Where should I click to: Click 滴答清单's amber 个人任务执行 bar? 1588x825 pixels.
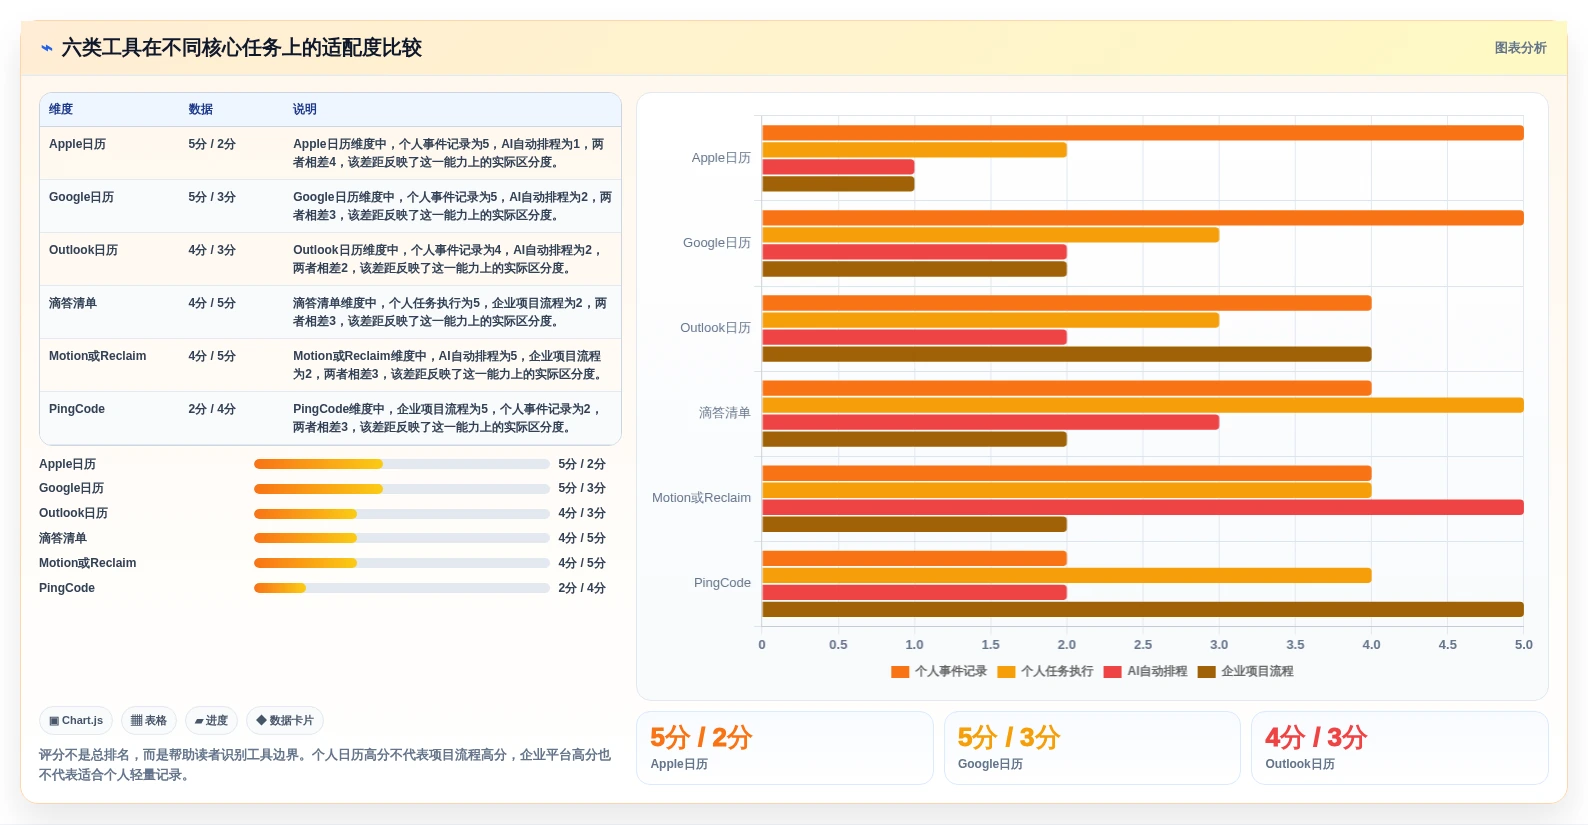point(1143,405)
